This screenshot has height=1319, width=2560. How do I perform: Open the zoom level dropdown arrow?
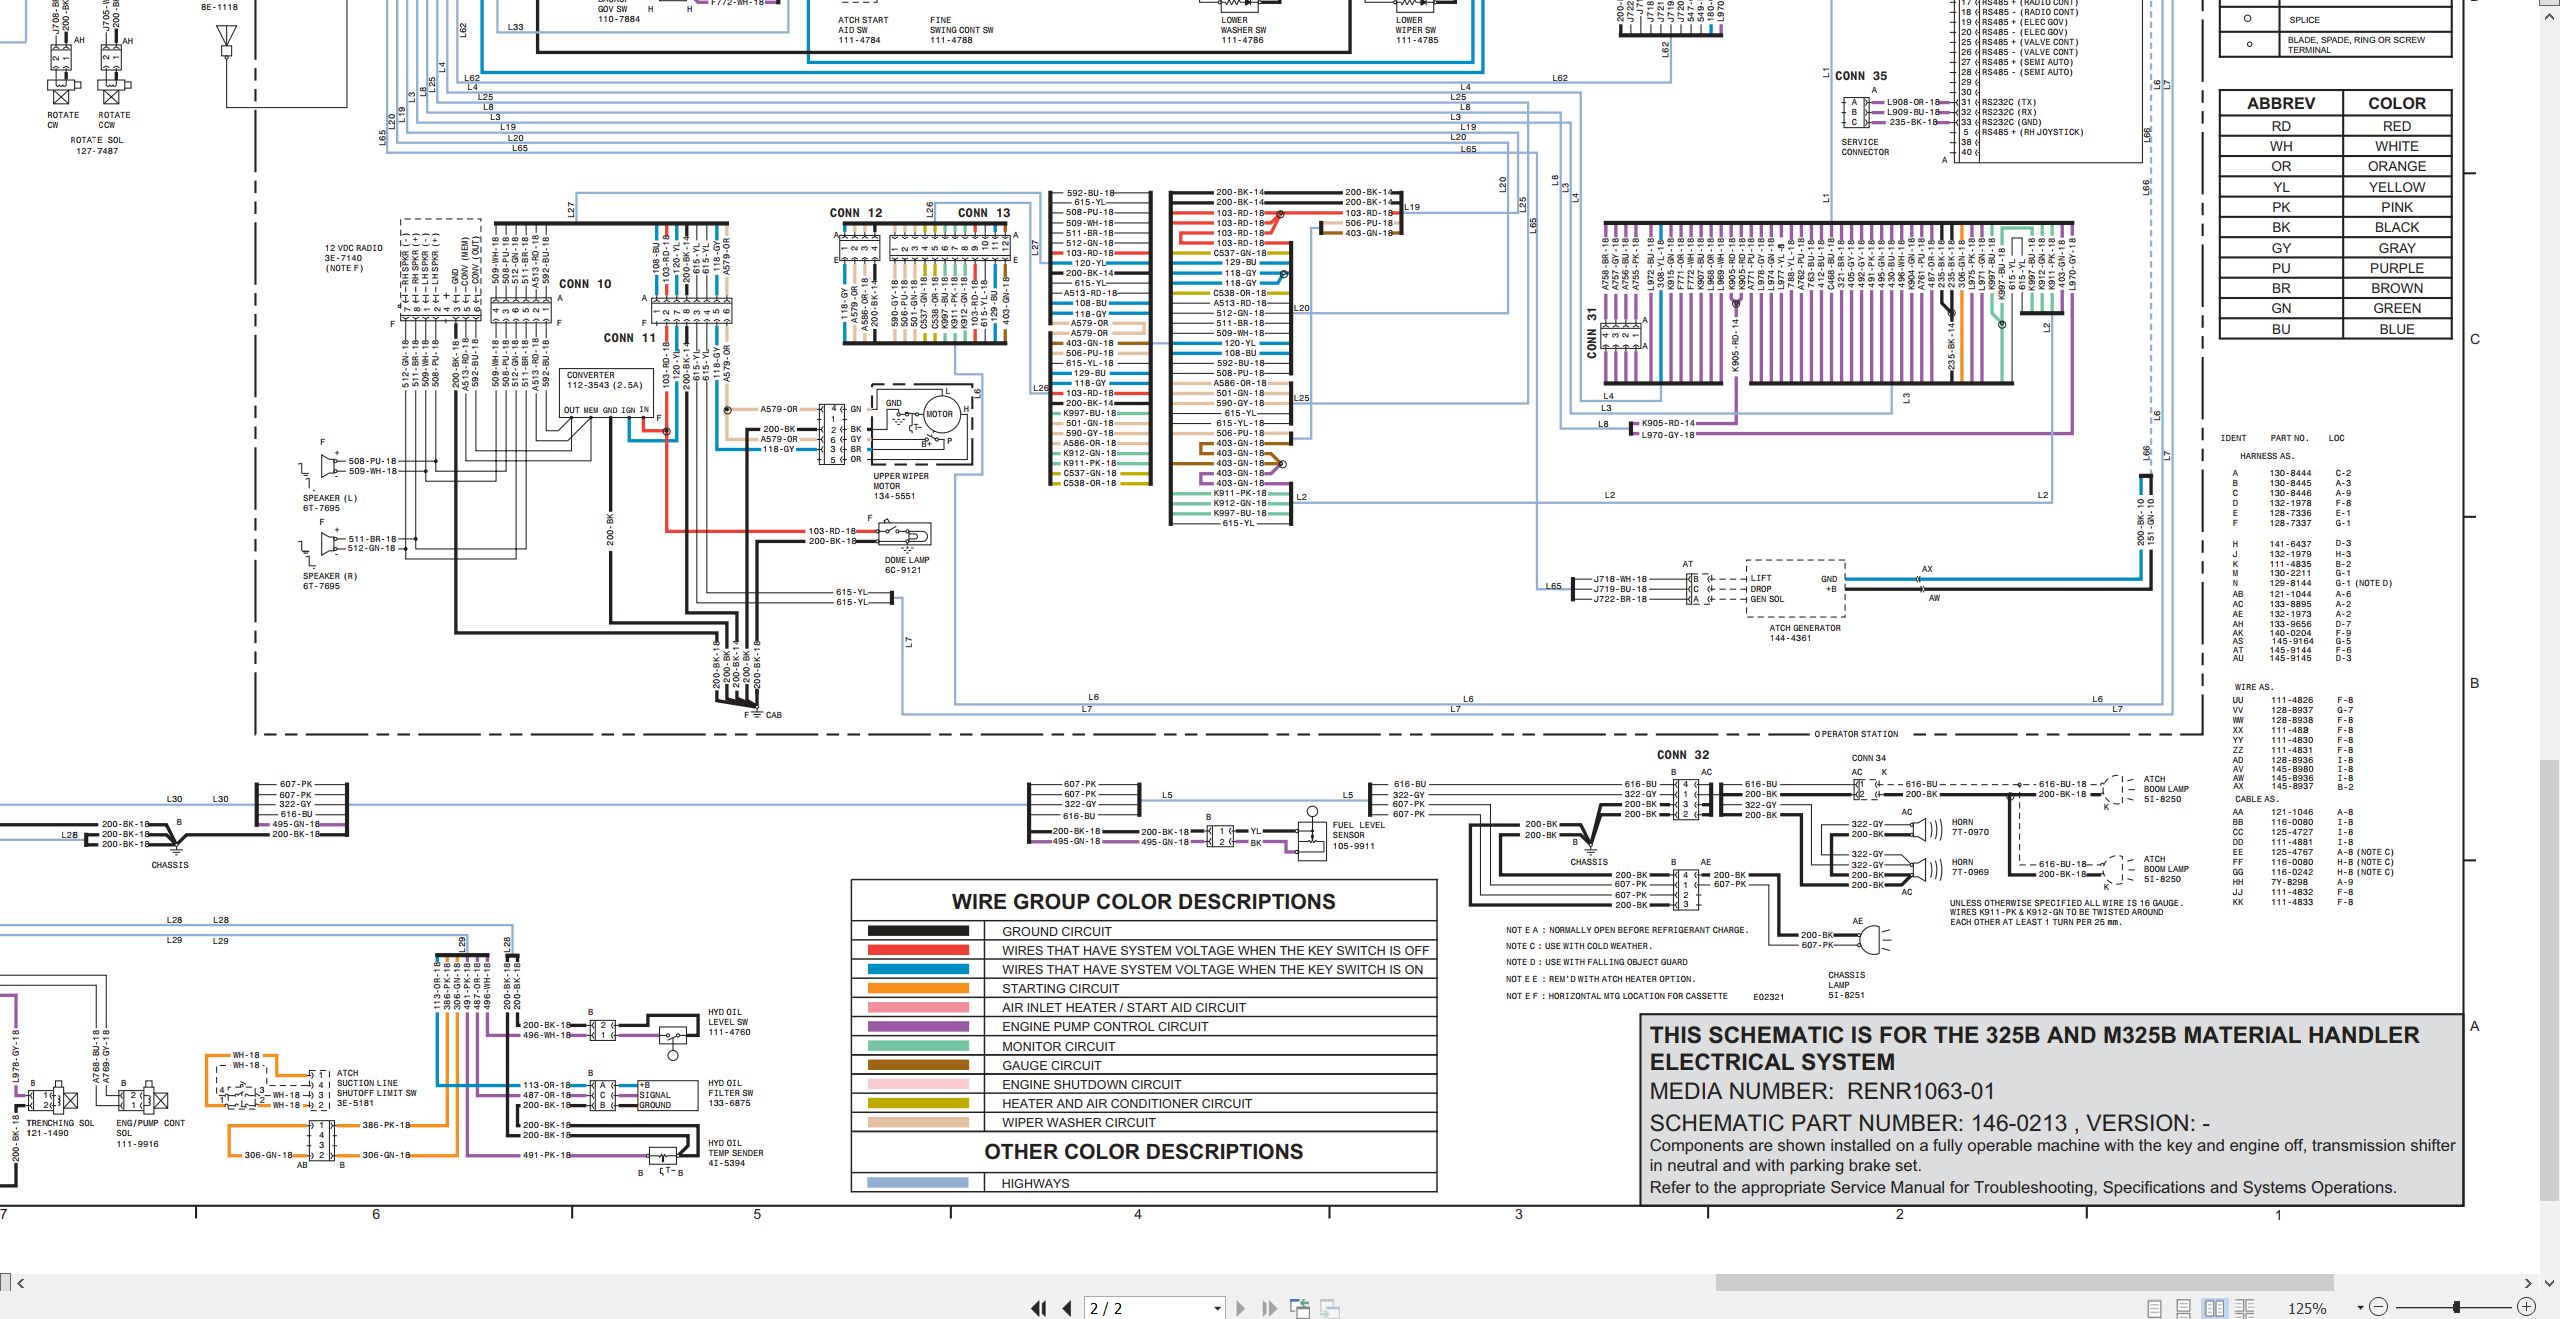(x=2360, y=1308)
